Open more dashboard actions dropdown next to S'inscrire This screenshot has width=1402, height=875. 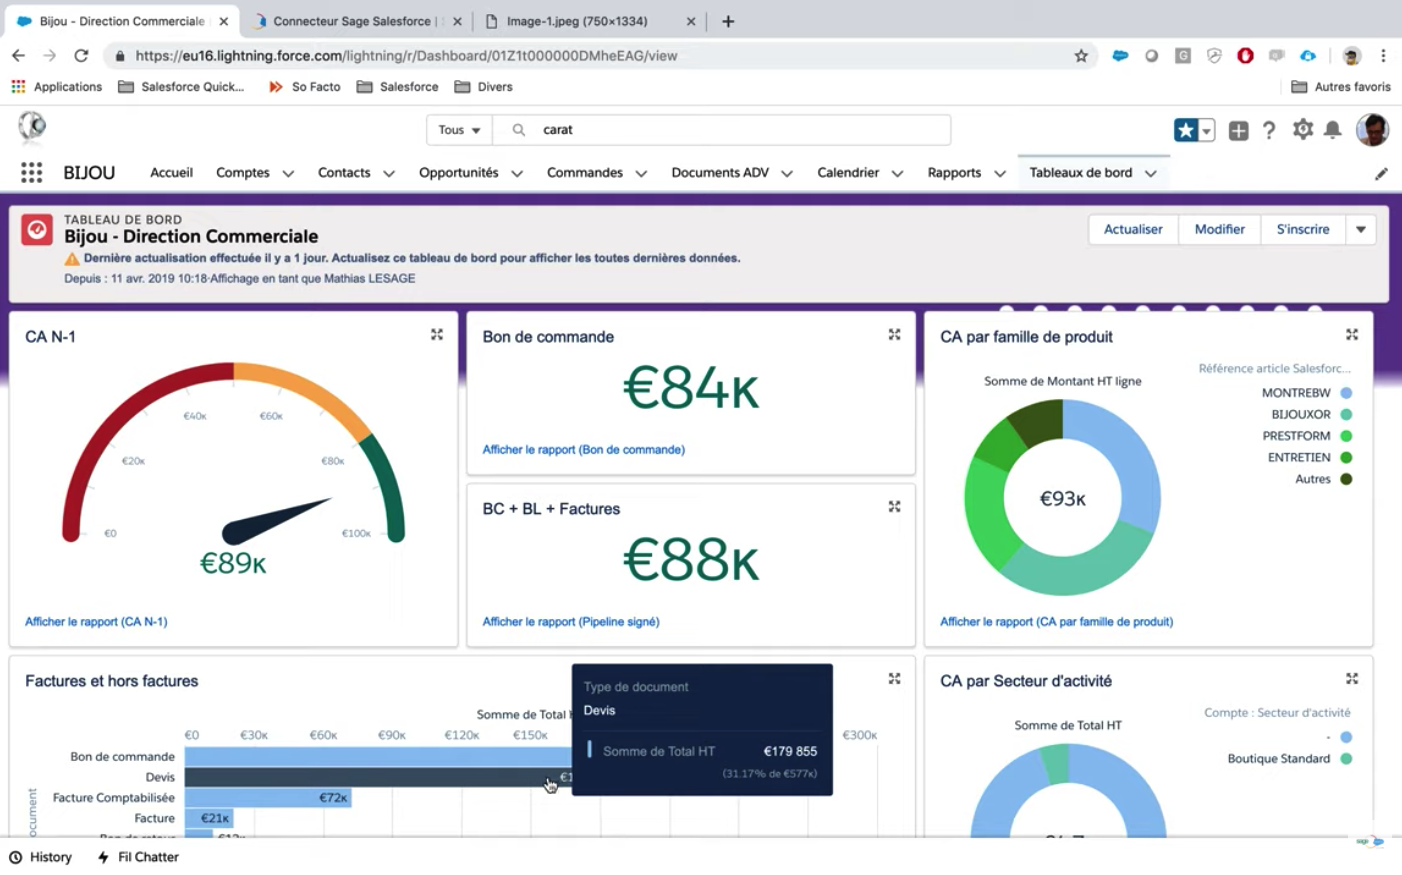click(1361, 230)
